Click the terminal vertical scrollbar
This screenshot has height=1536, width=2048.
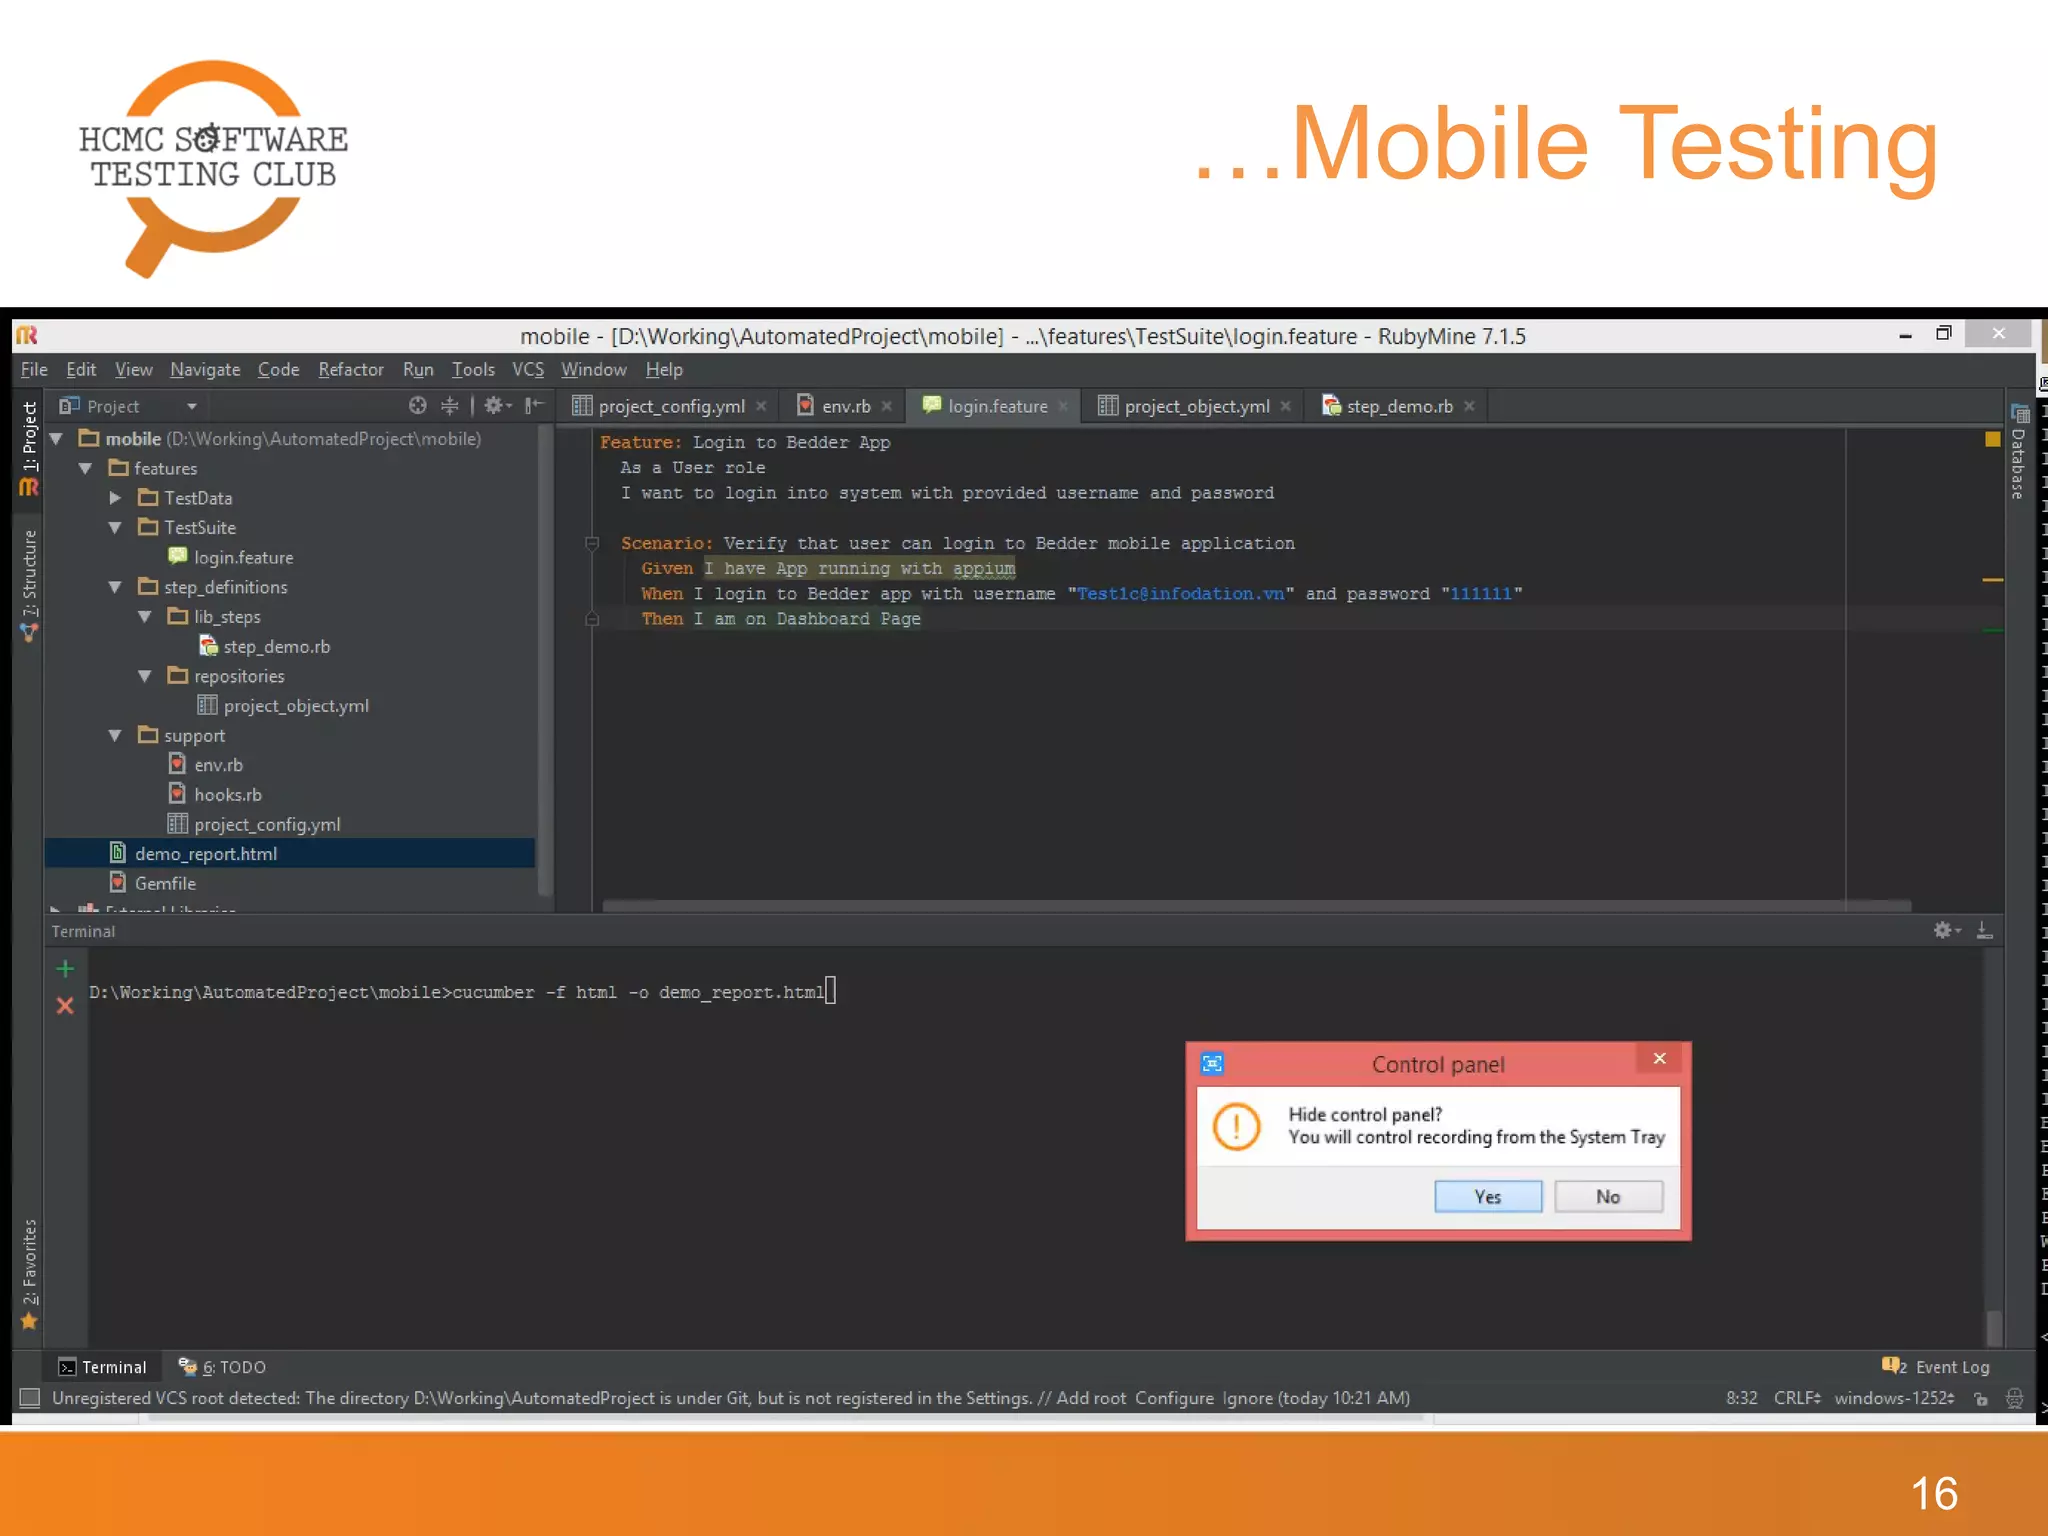[x=1994, y=1327]
